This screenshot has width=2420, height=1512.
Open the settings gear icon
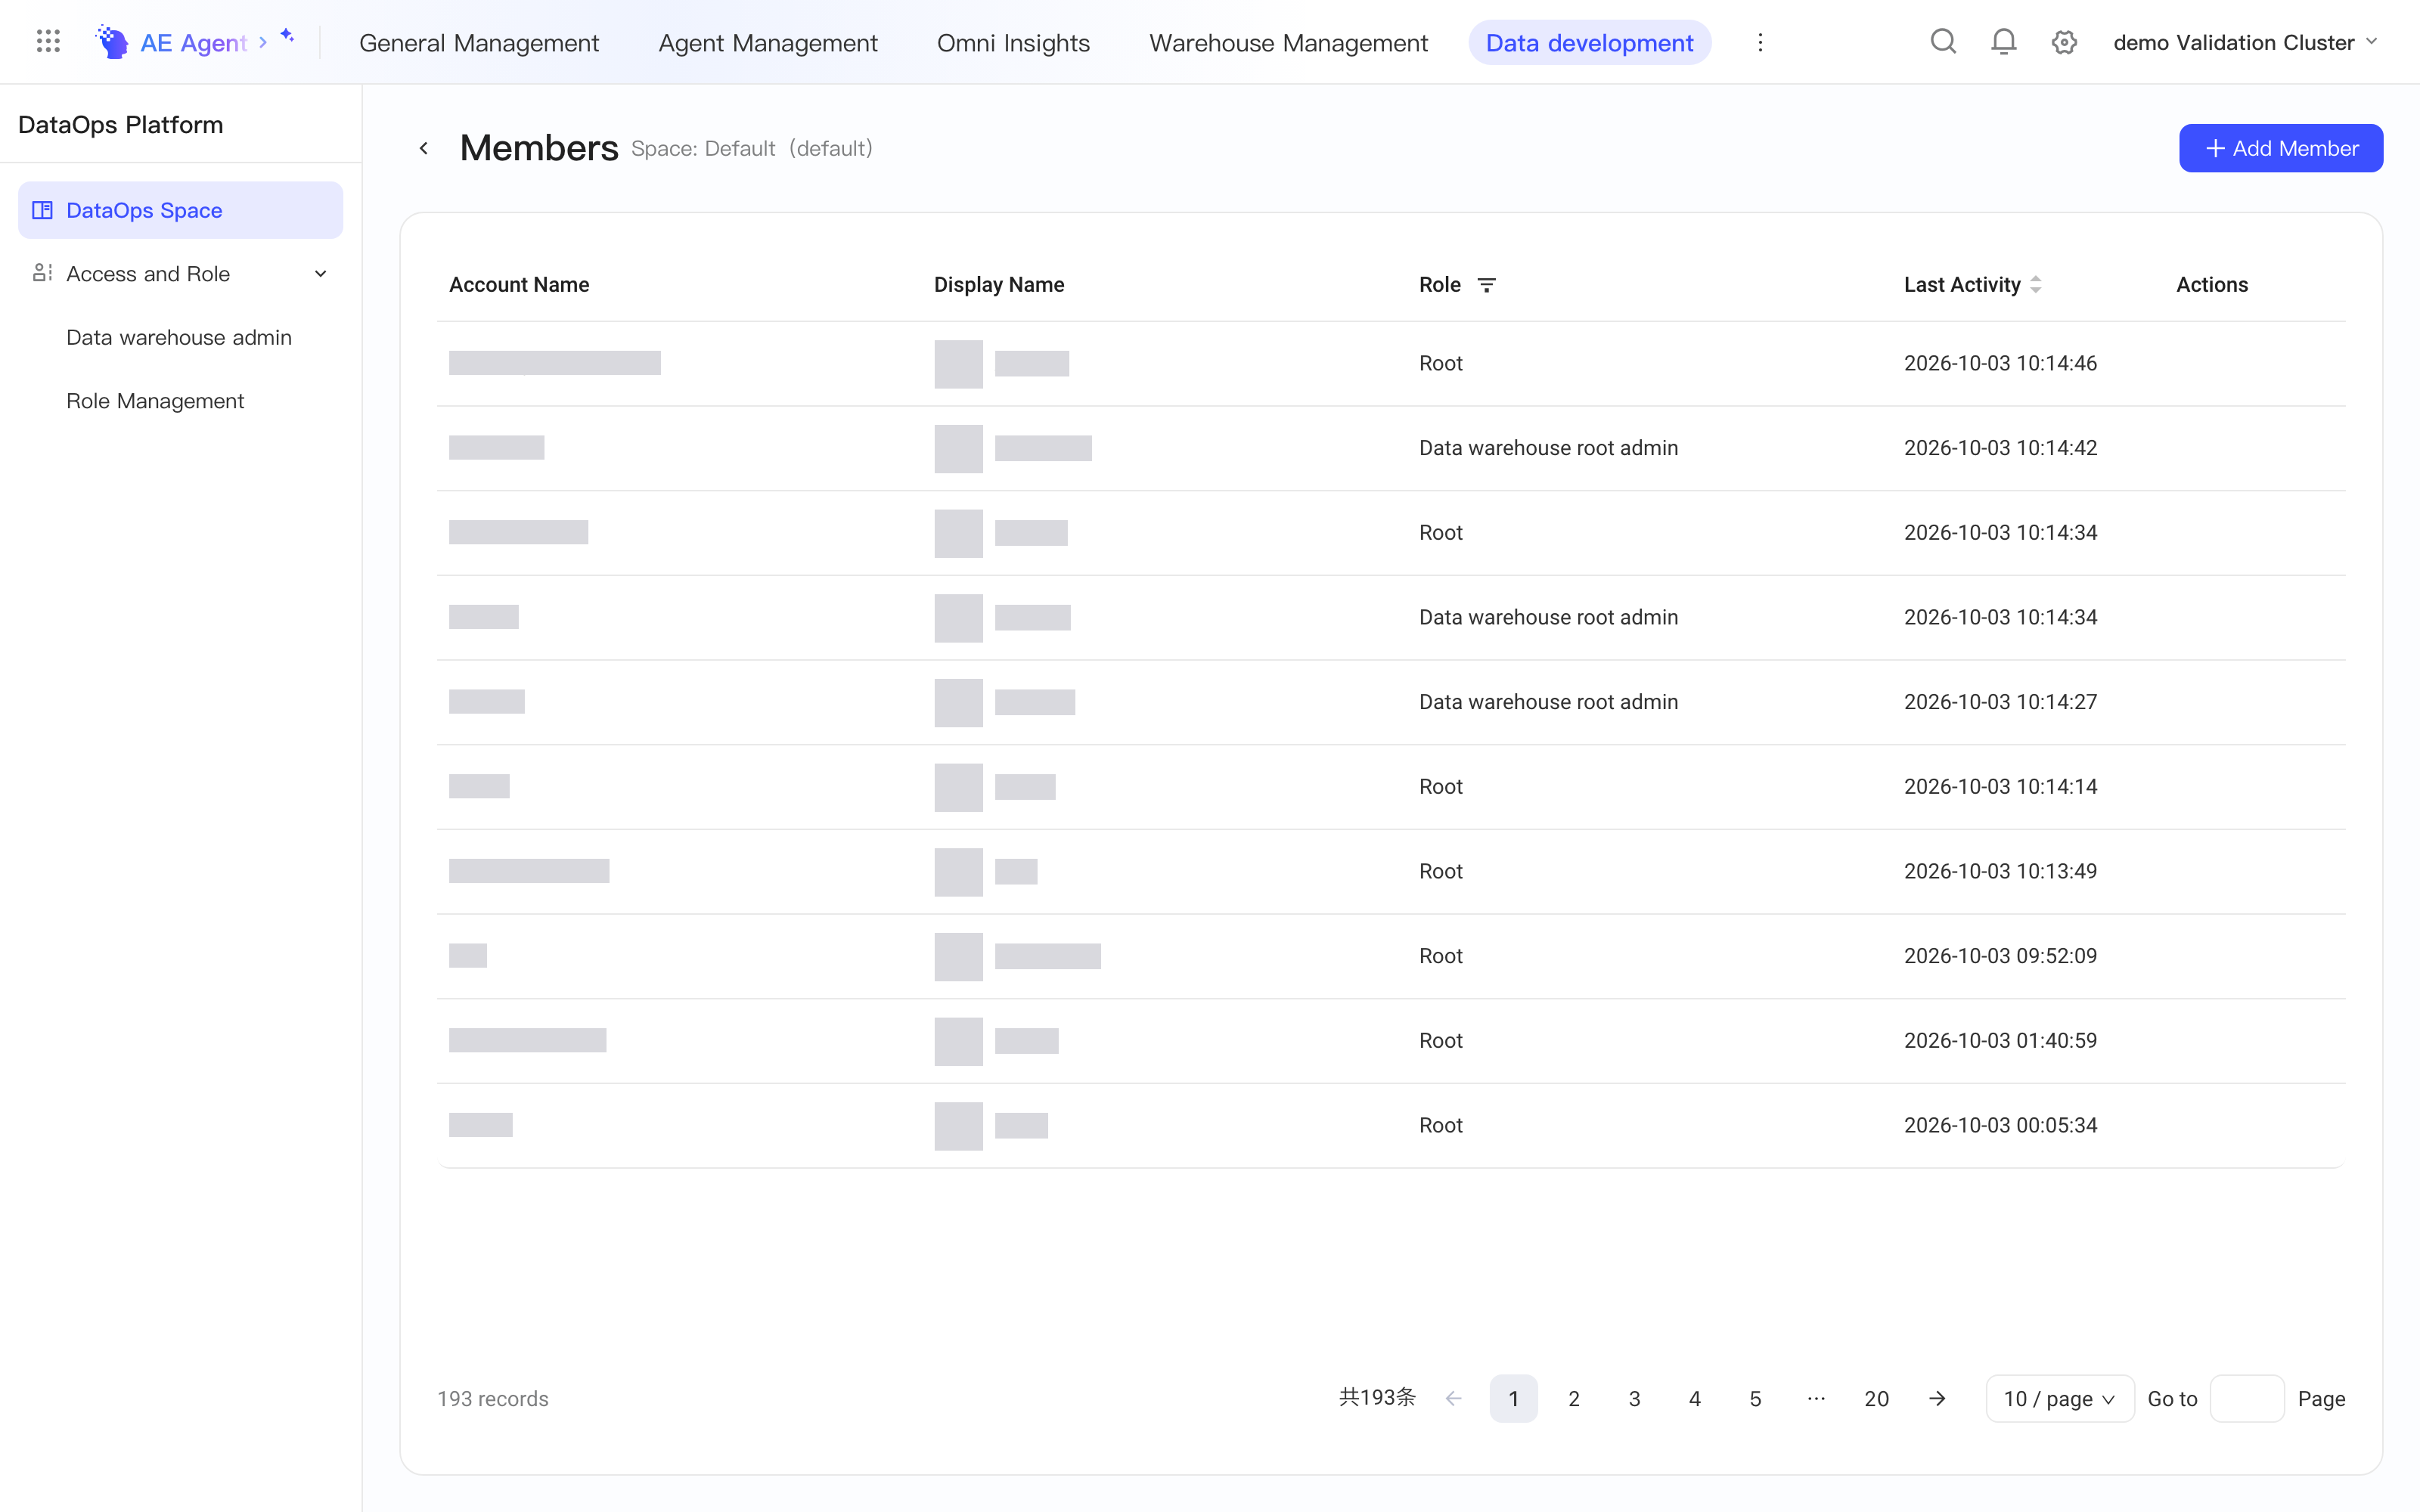coord(2064,42)
